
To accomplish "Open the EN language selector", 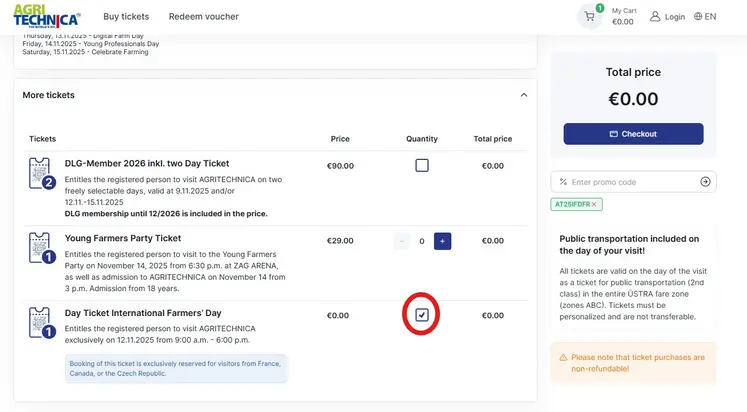I will point(705,17).
